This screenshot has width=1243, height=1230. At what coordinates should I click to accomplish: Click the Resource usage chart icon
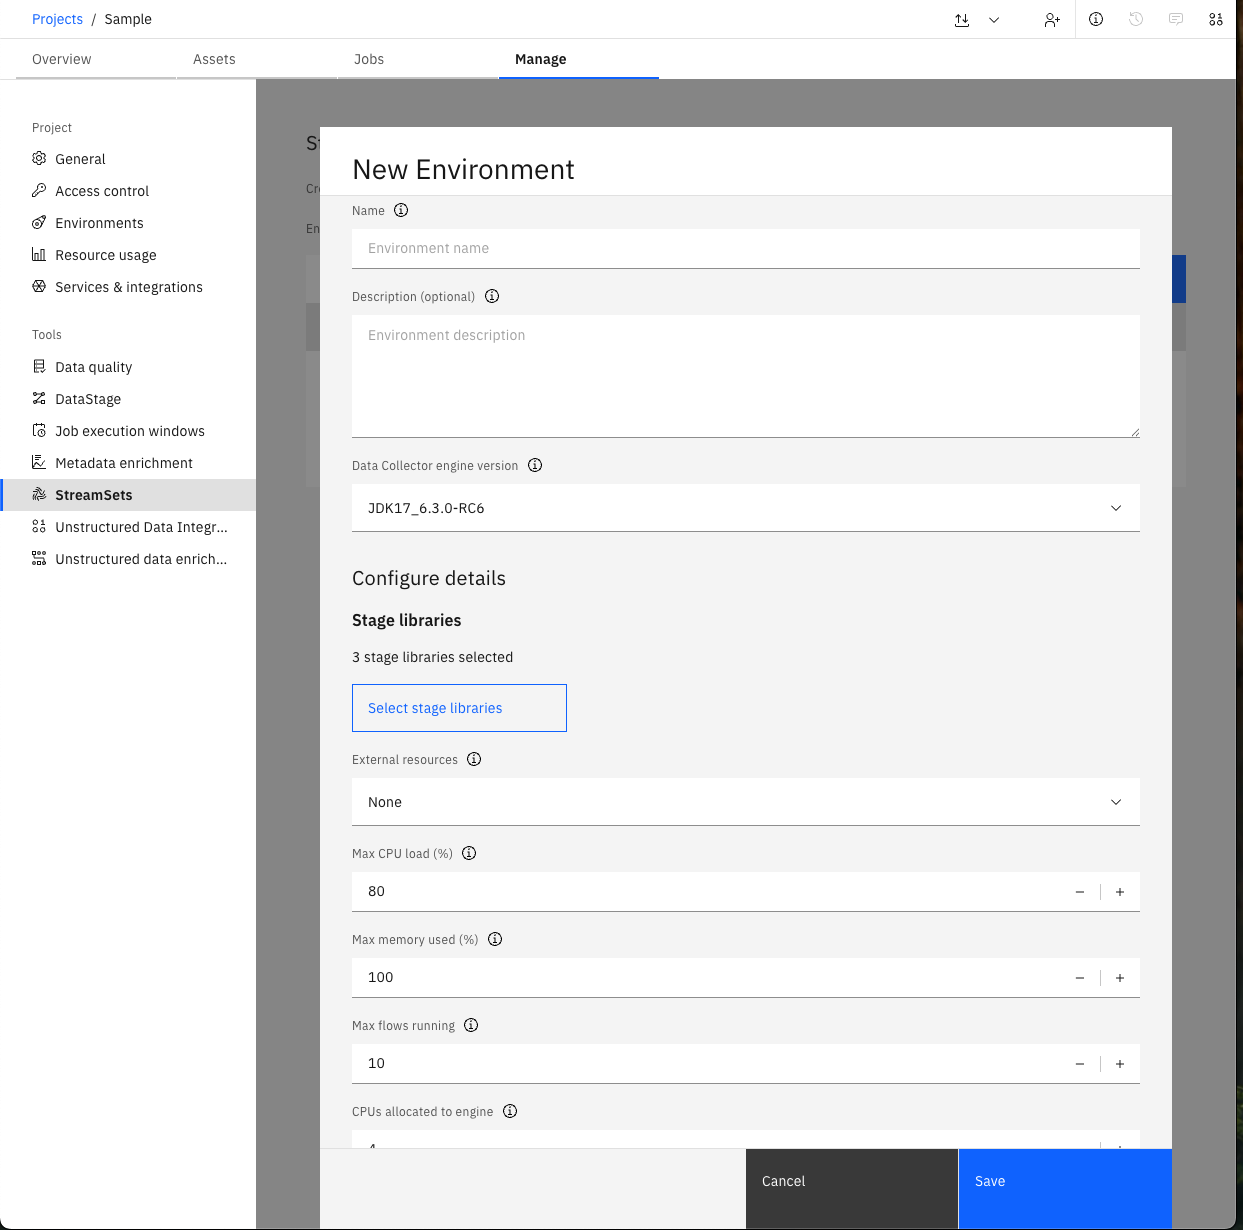(x=39, y=254)
